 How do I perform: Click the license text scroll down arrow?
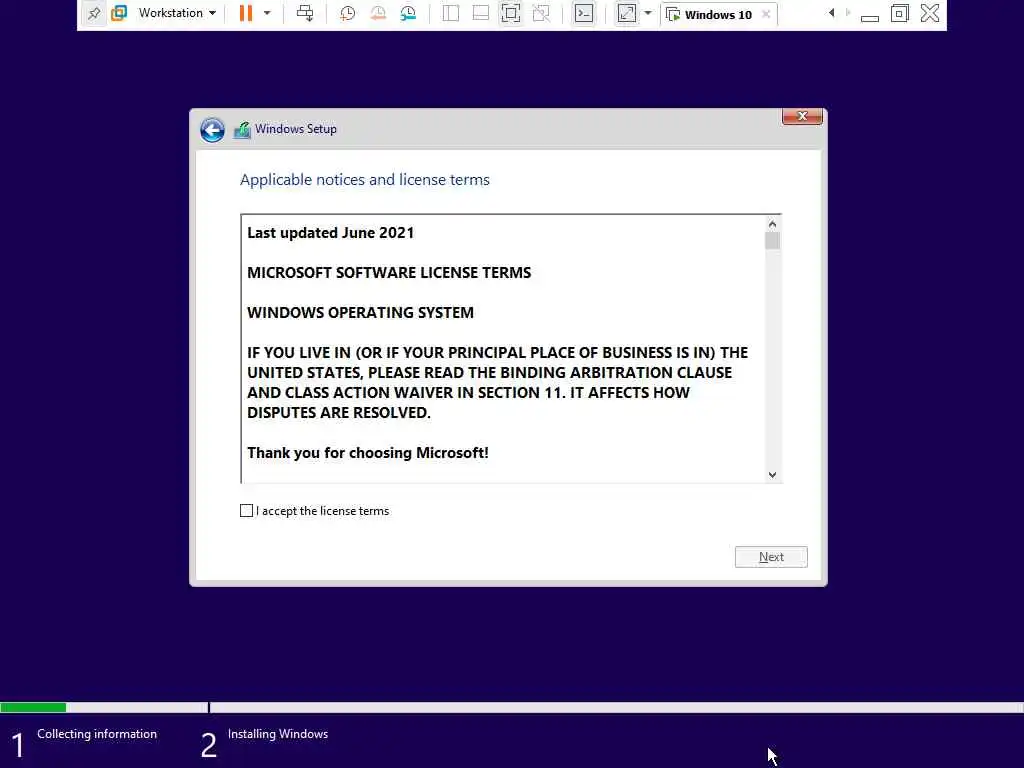coord(773,475)
